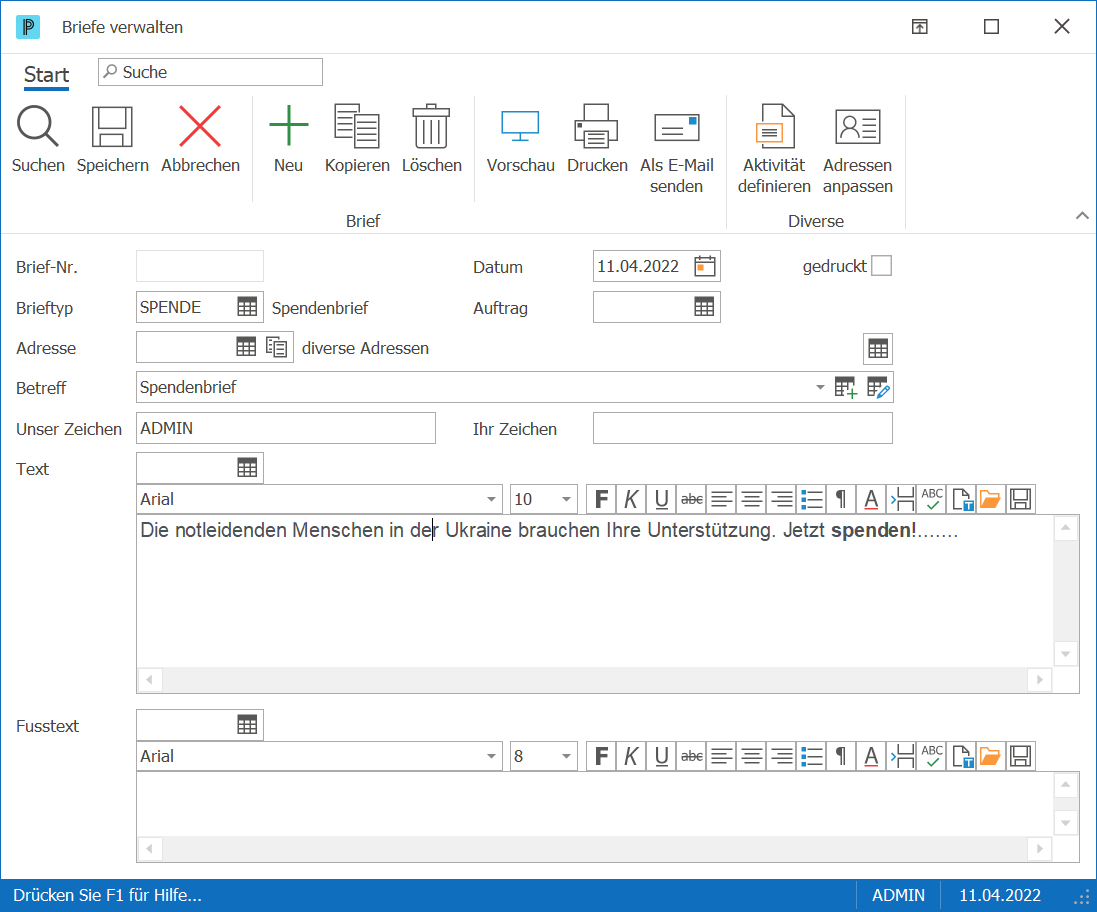Viewport: 1097px width, 912px height.
Task: Open Aktivität definieren
Action: (774, 149)
